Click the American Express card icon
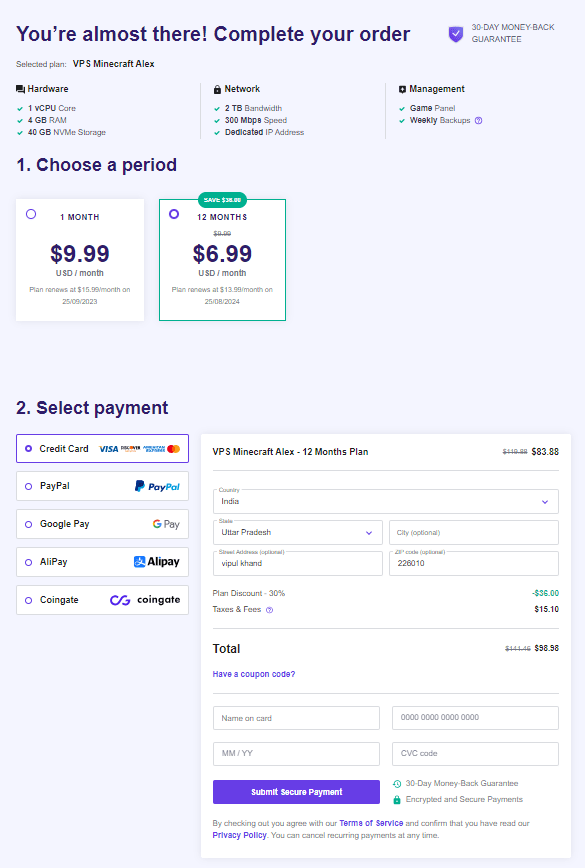 click(x=156, y=448)
